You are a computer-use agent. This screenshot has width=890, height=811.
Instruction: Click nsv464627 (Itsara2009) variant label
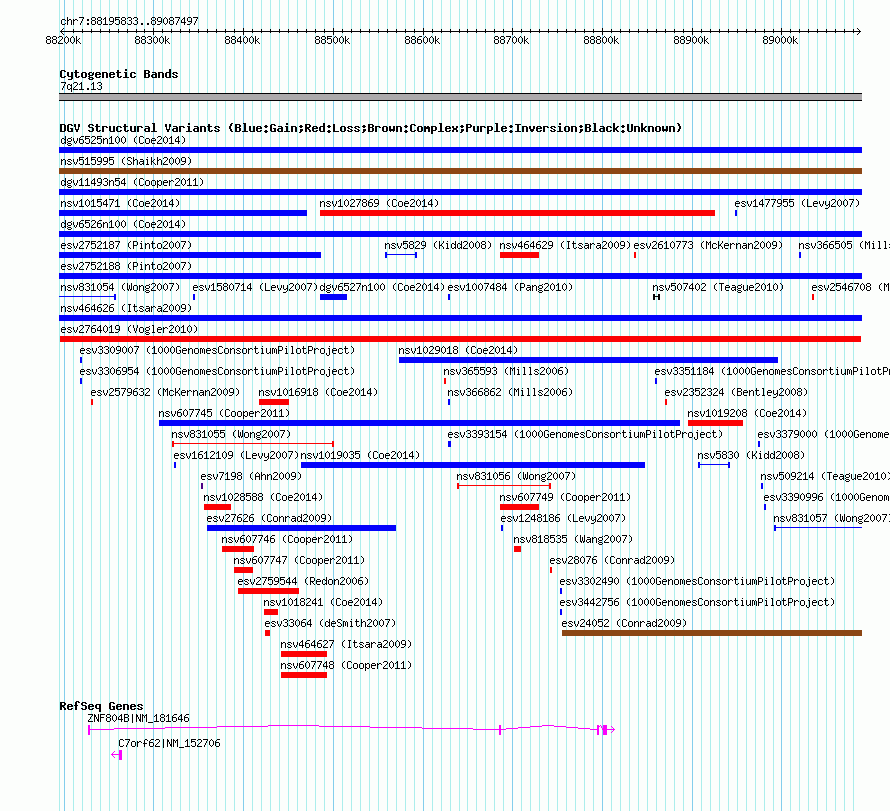point(346,644)
